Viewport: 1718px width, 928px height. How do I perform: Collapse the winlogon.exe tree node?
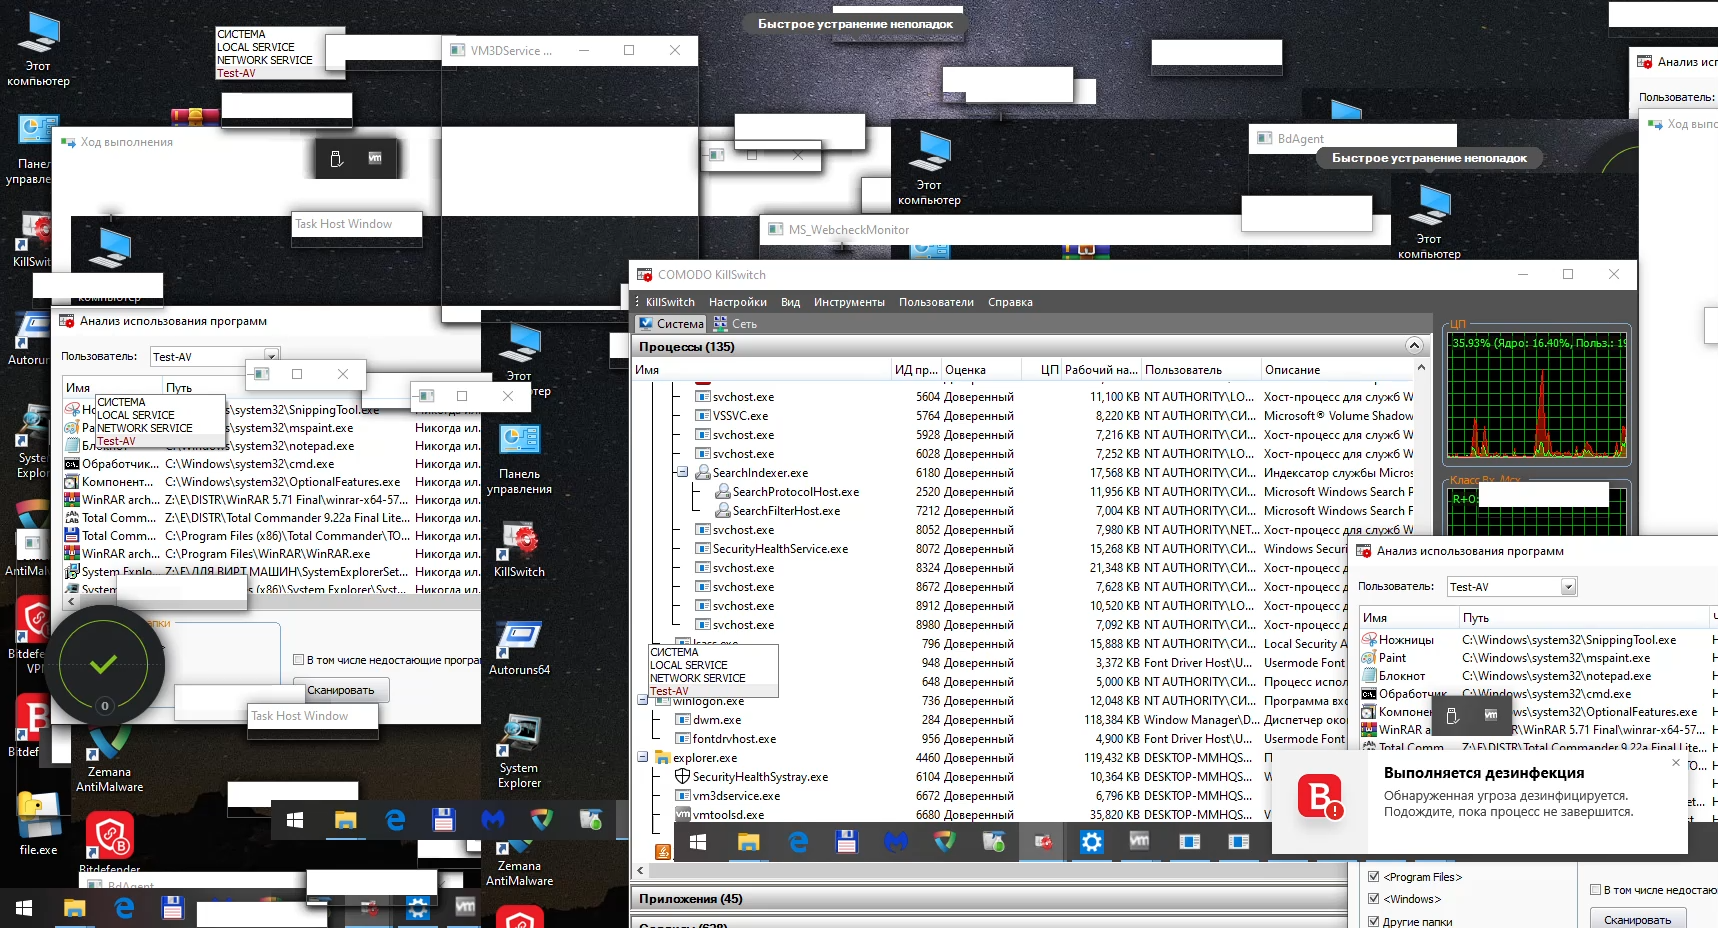tap(643, 701)
